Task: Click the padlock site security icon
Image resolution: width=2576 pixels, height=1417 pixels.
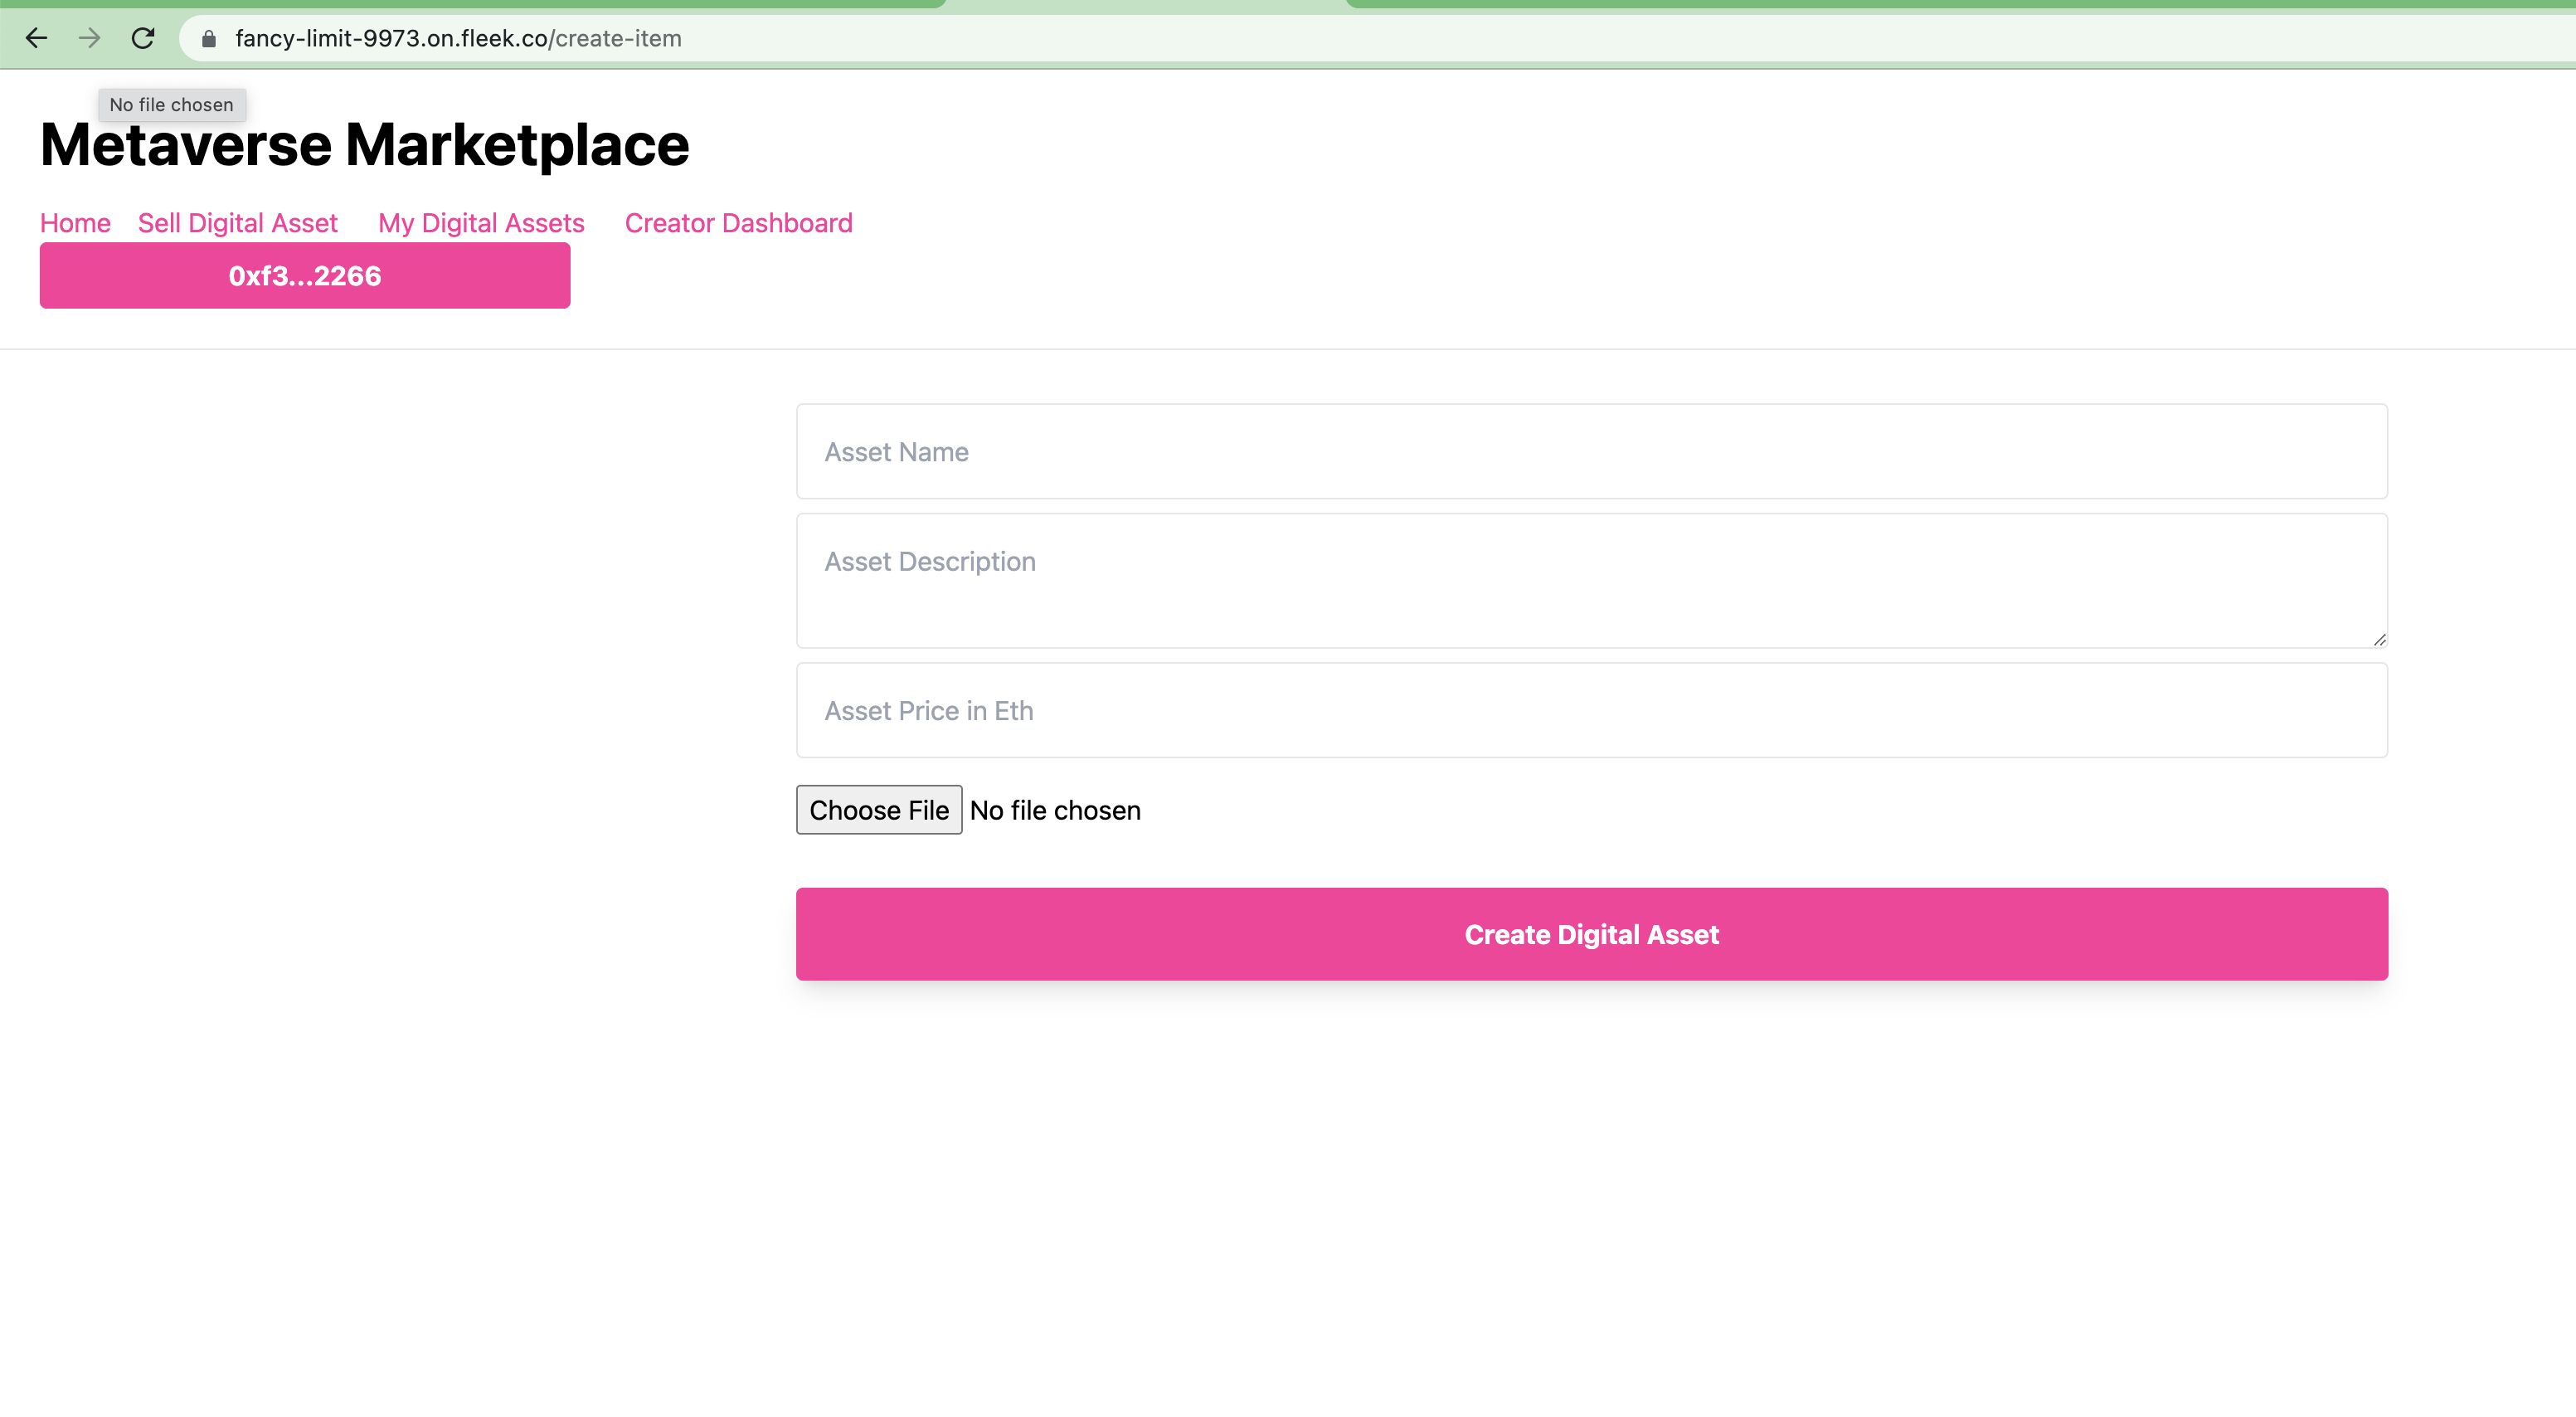Action: click(209, 39)
